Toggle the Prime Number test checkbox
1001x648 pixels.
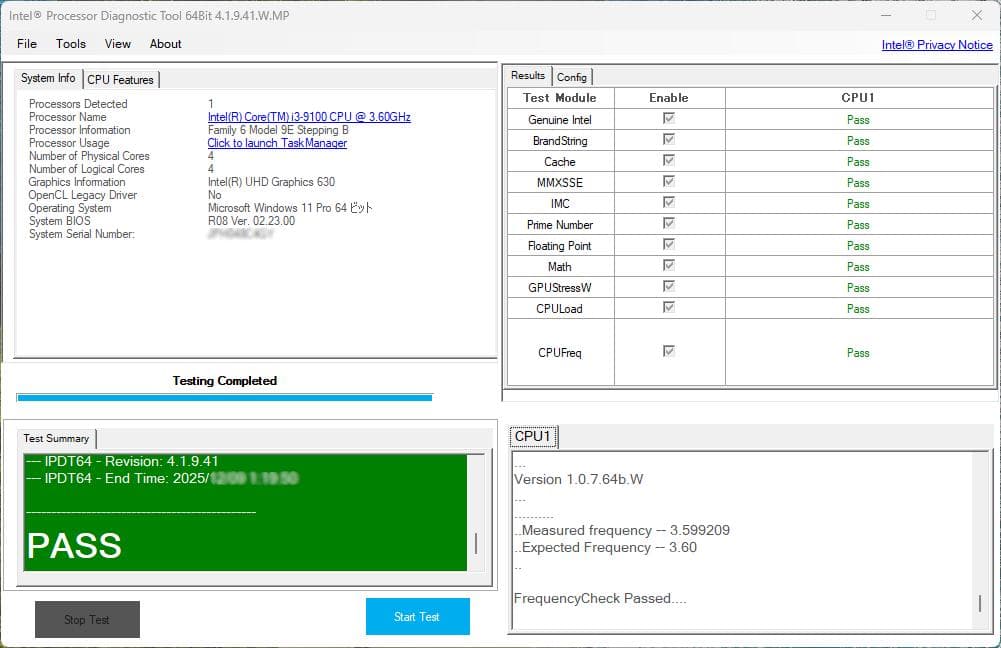click(668, 224)
